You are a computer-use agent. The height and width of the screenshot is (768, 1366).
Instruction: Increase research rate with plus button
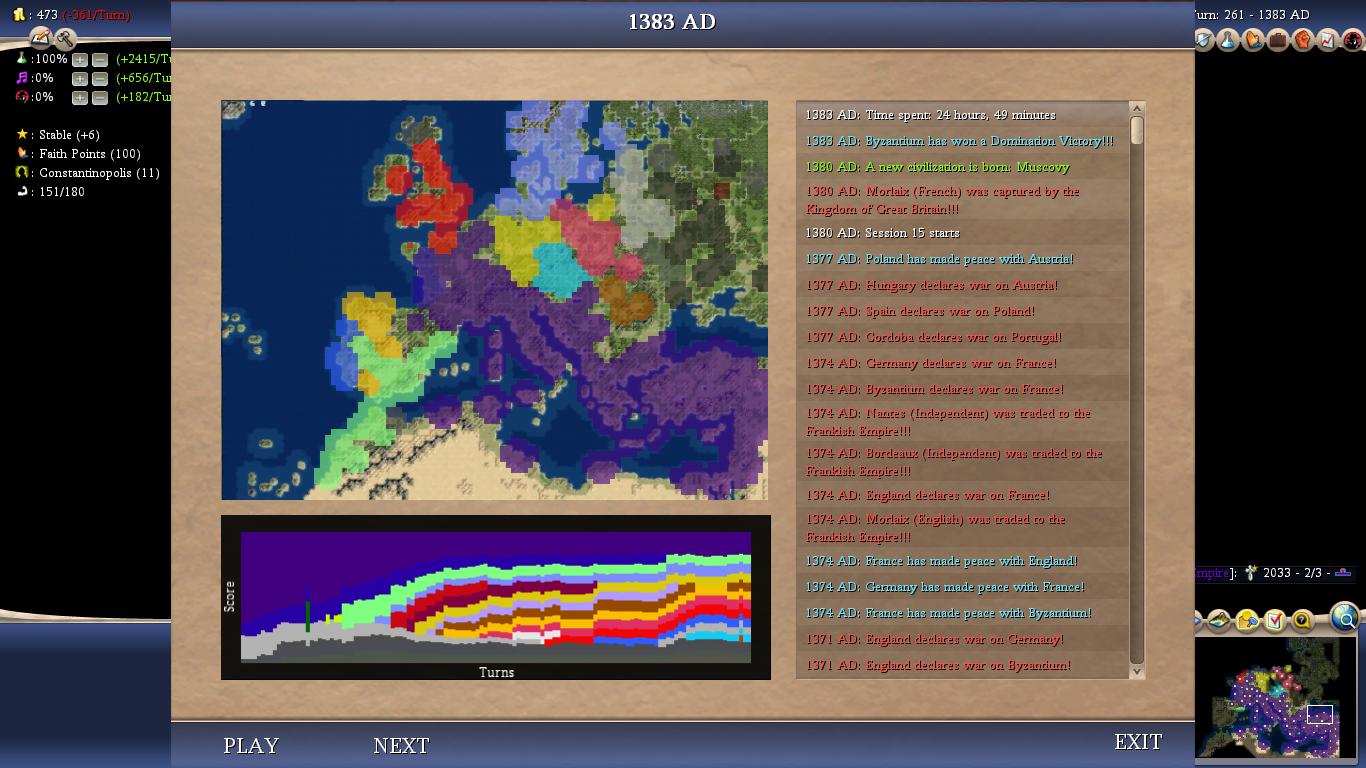tap(80, 60)
